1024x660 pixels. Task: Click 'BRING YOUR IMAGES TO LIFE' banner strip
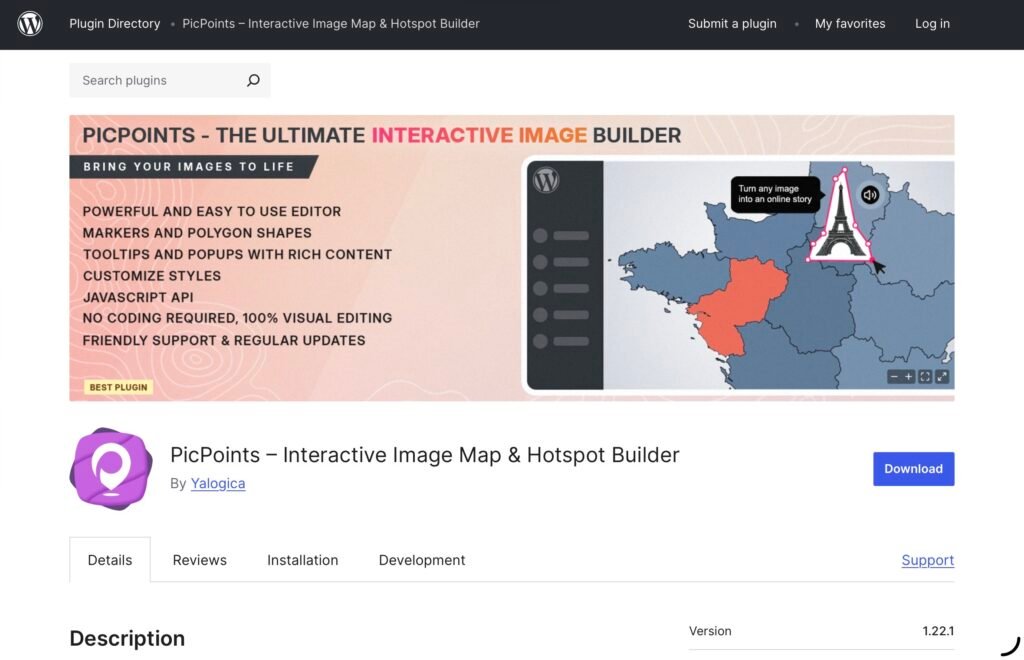point(189,166)
